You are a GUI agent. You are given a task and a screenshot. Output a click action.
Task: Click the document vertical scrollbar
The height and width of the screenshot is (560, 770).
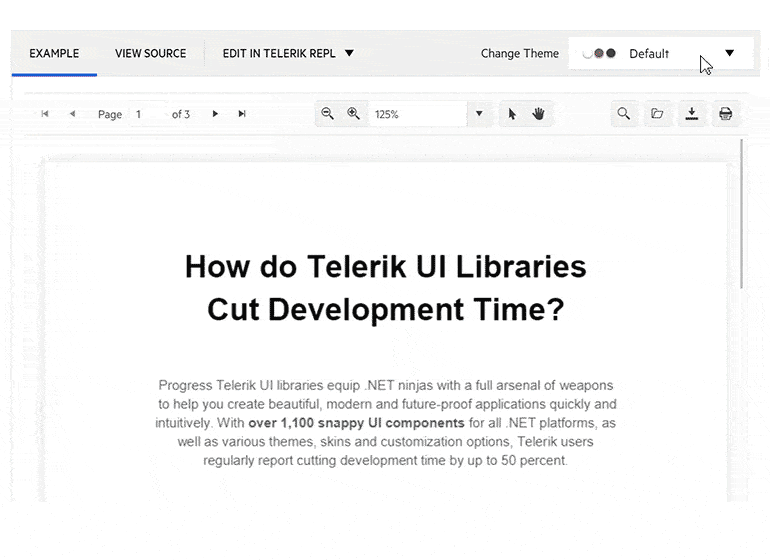coord(741,215)
